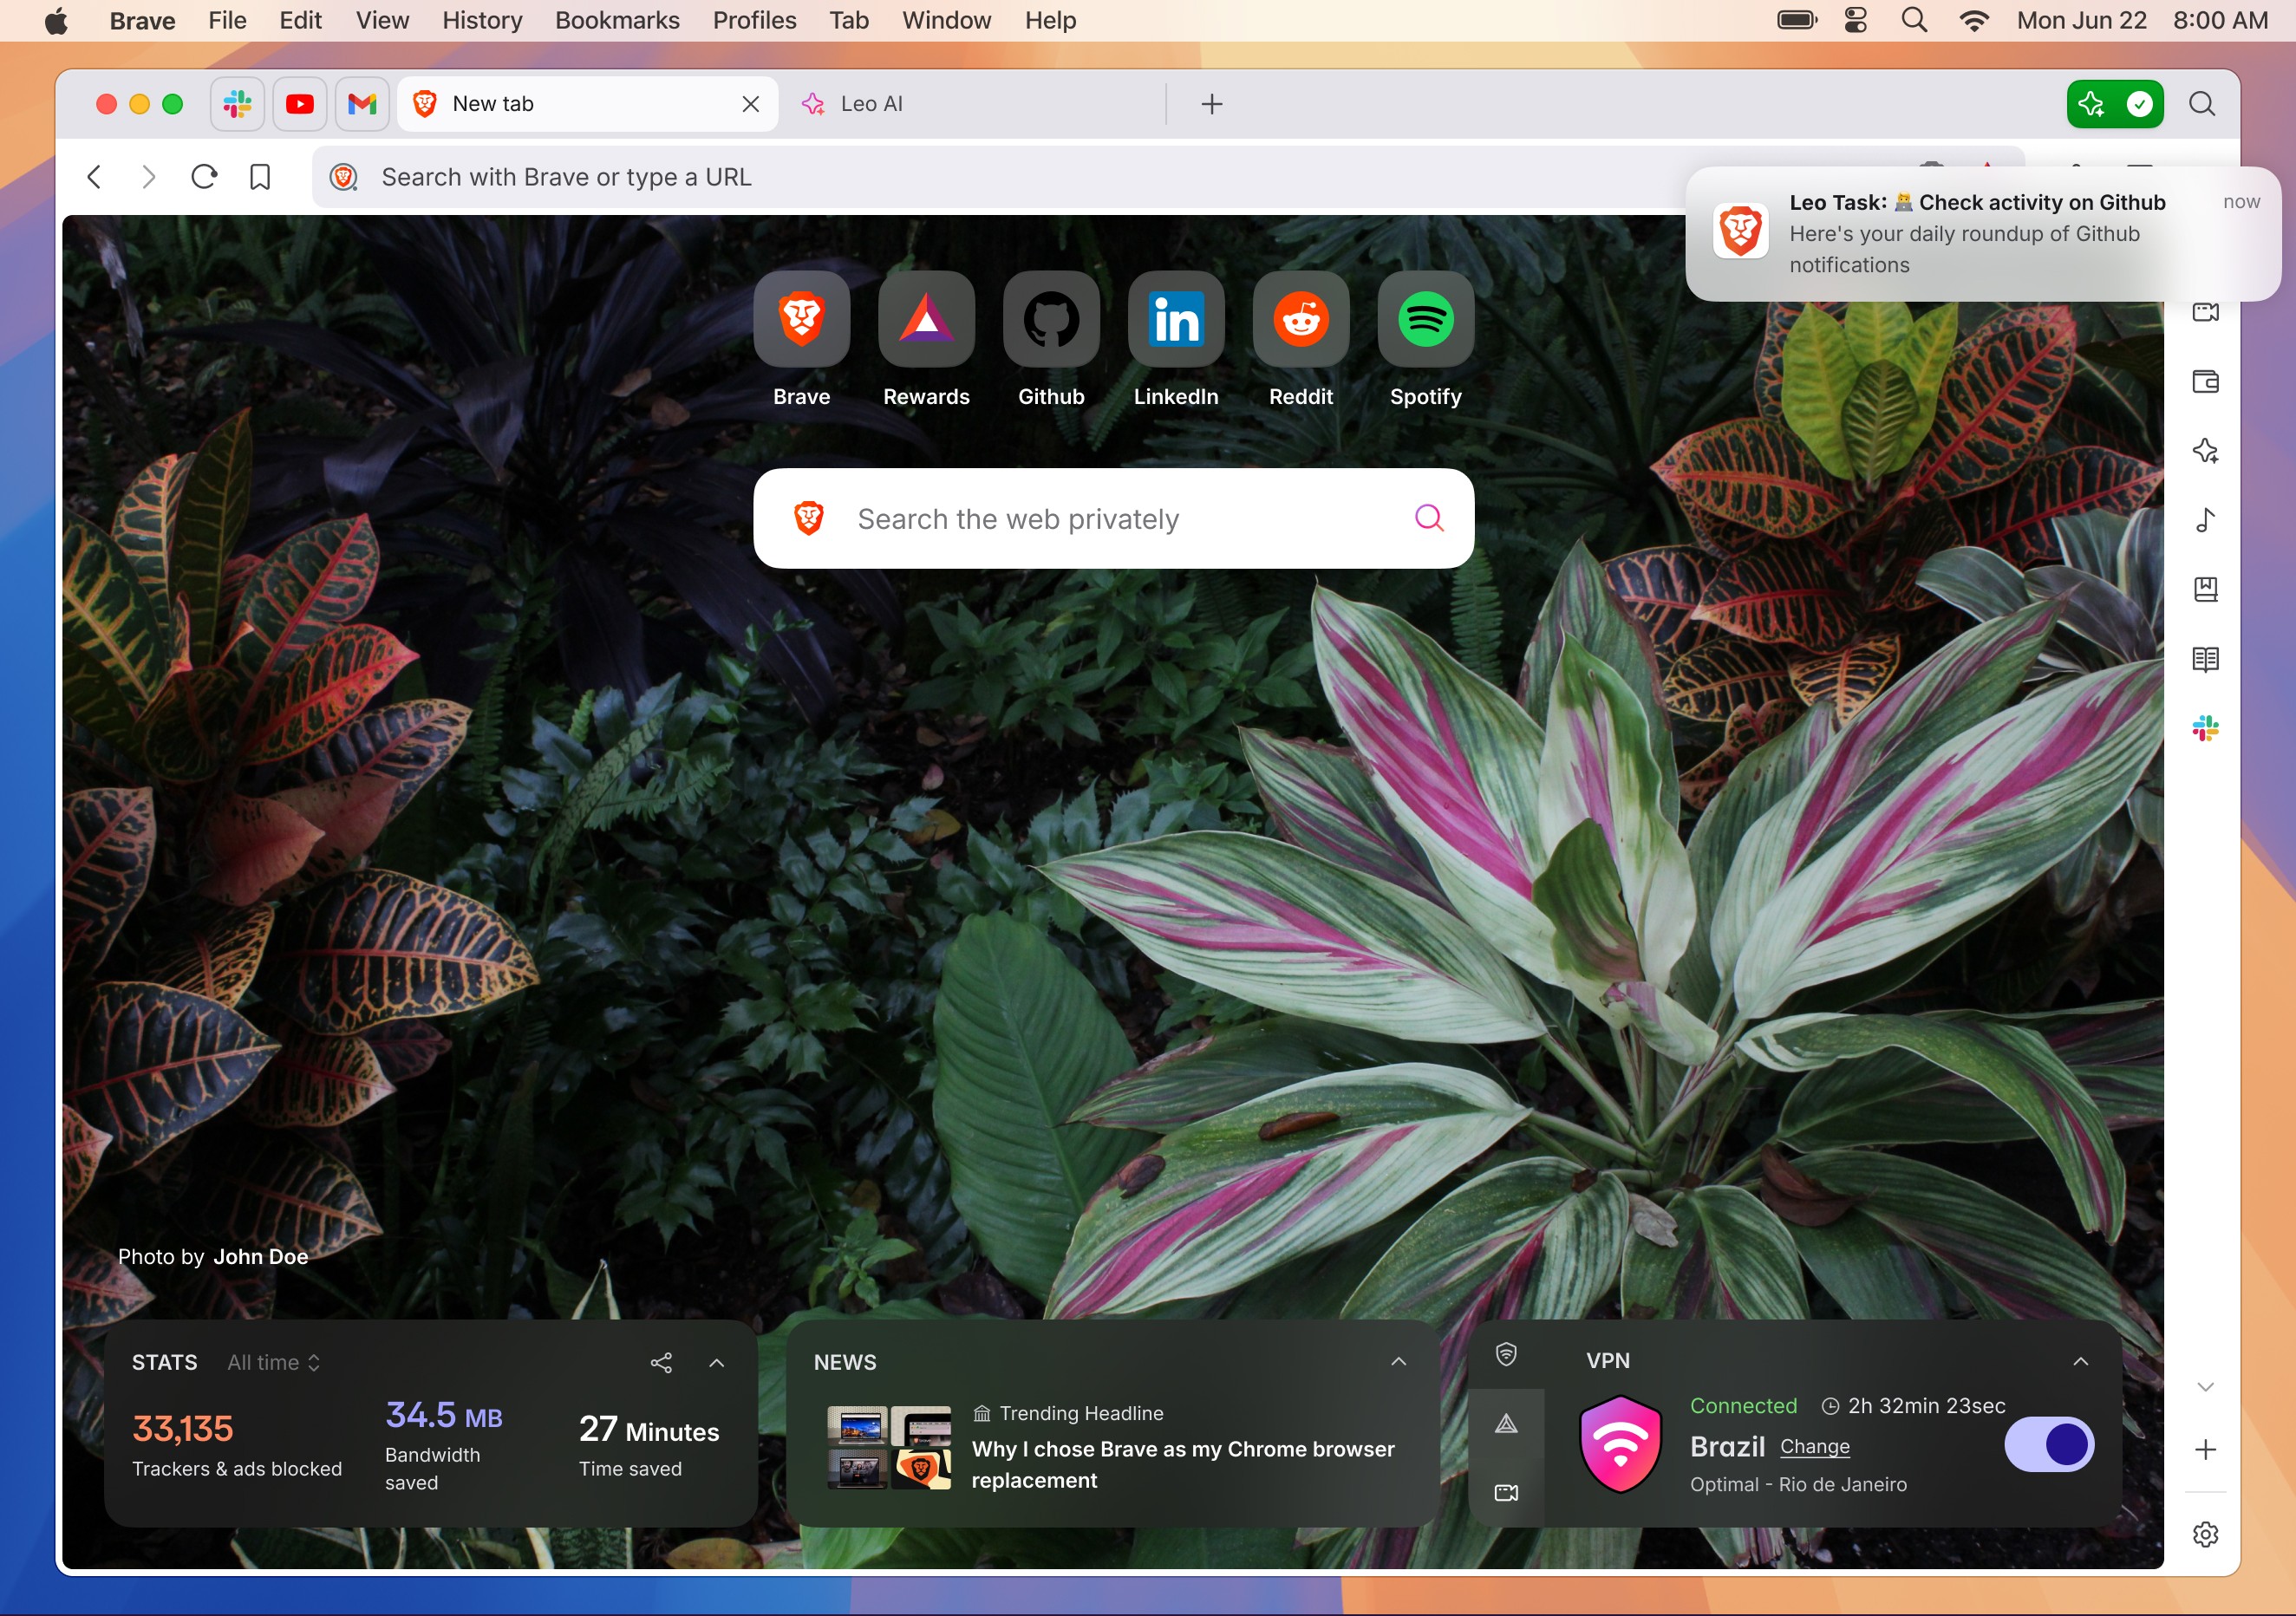
Task: Open John Doe photo credit link
Action: 261,1256
